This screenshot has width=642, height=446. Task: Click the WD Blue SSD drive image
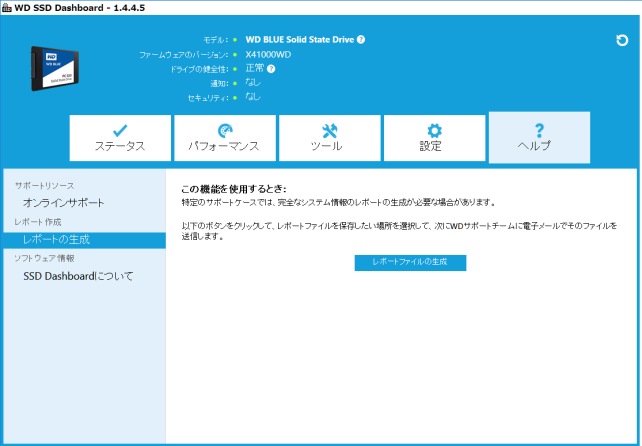55,68
